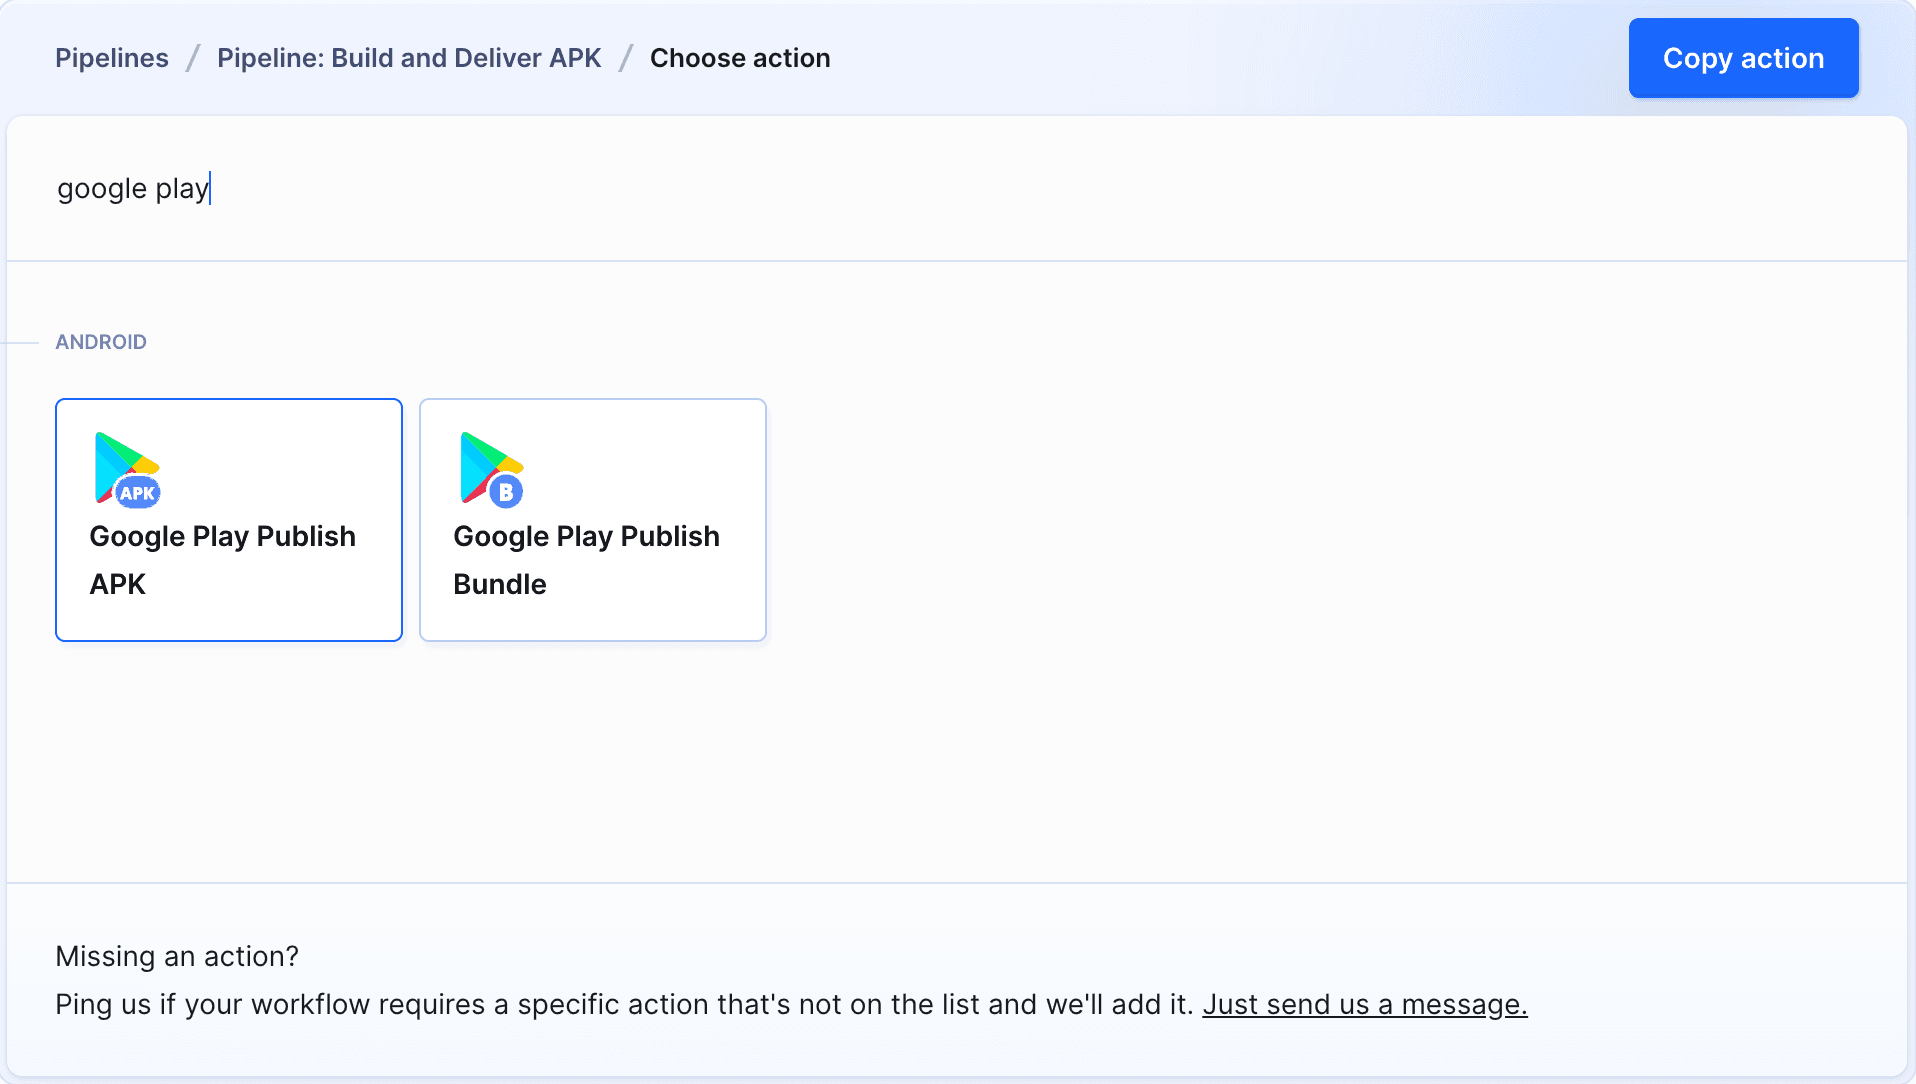Select the Google Play Publish APK card title

[x=222, y=560]
